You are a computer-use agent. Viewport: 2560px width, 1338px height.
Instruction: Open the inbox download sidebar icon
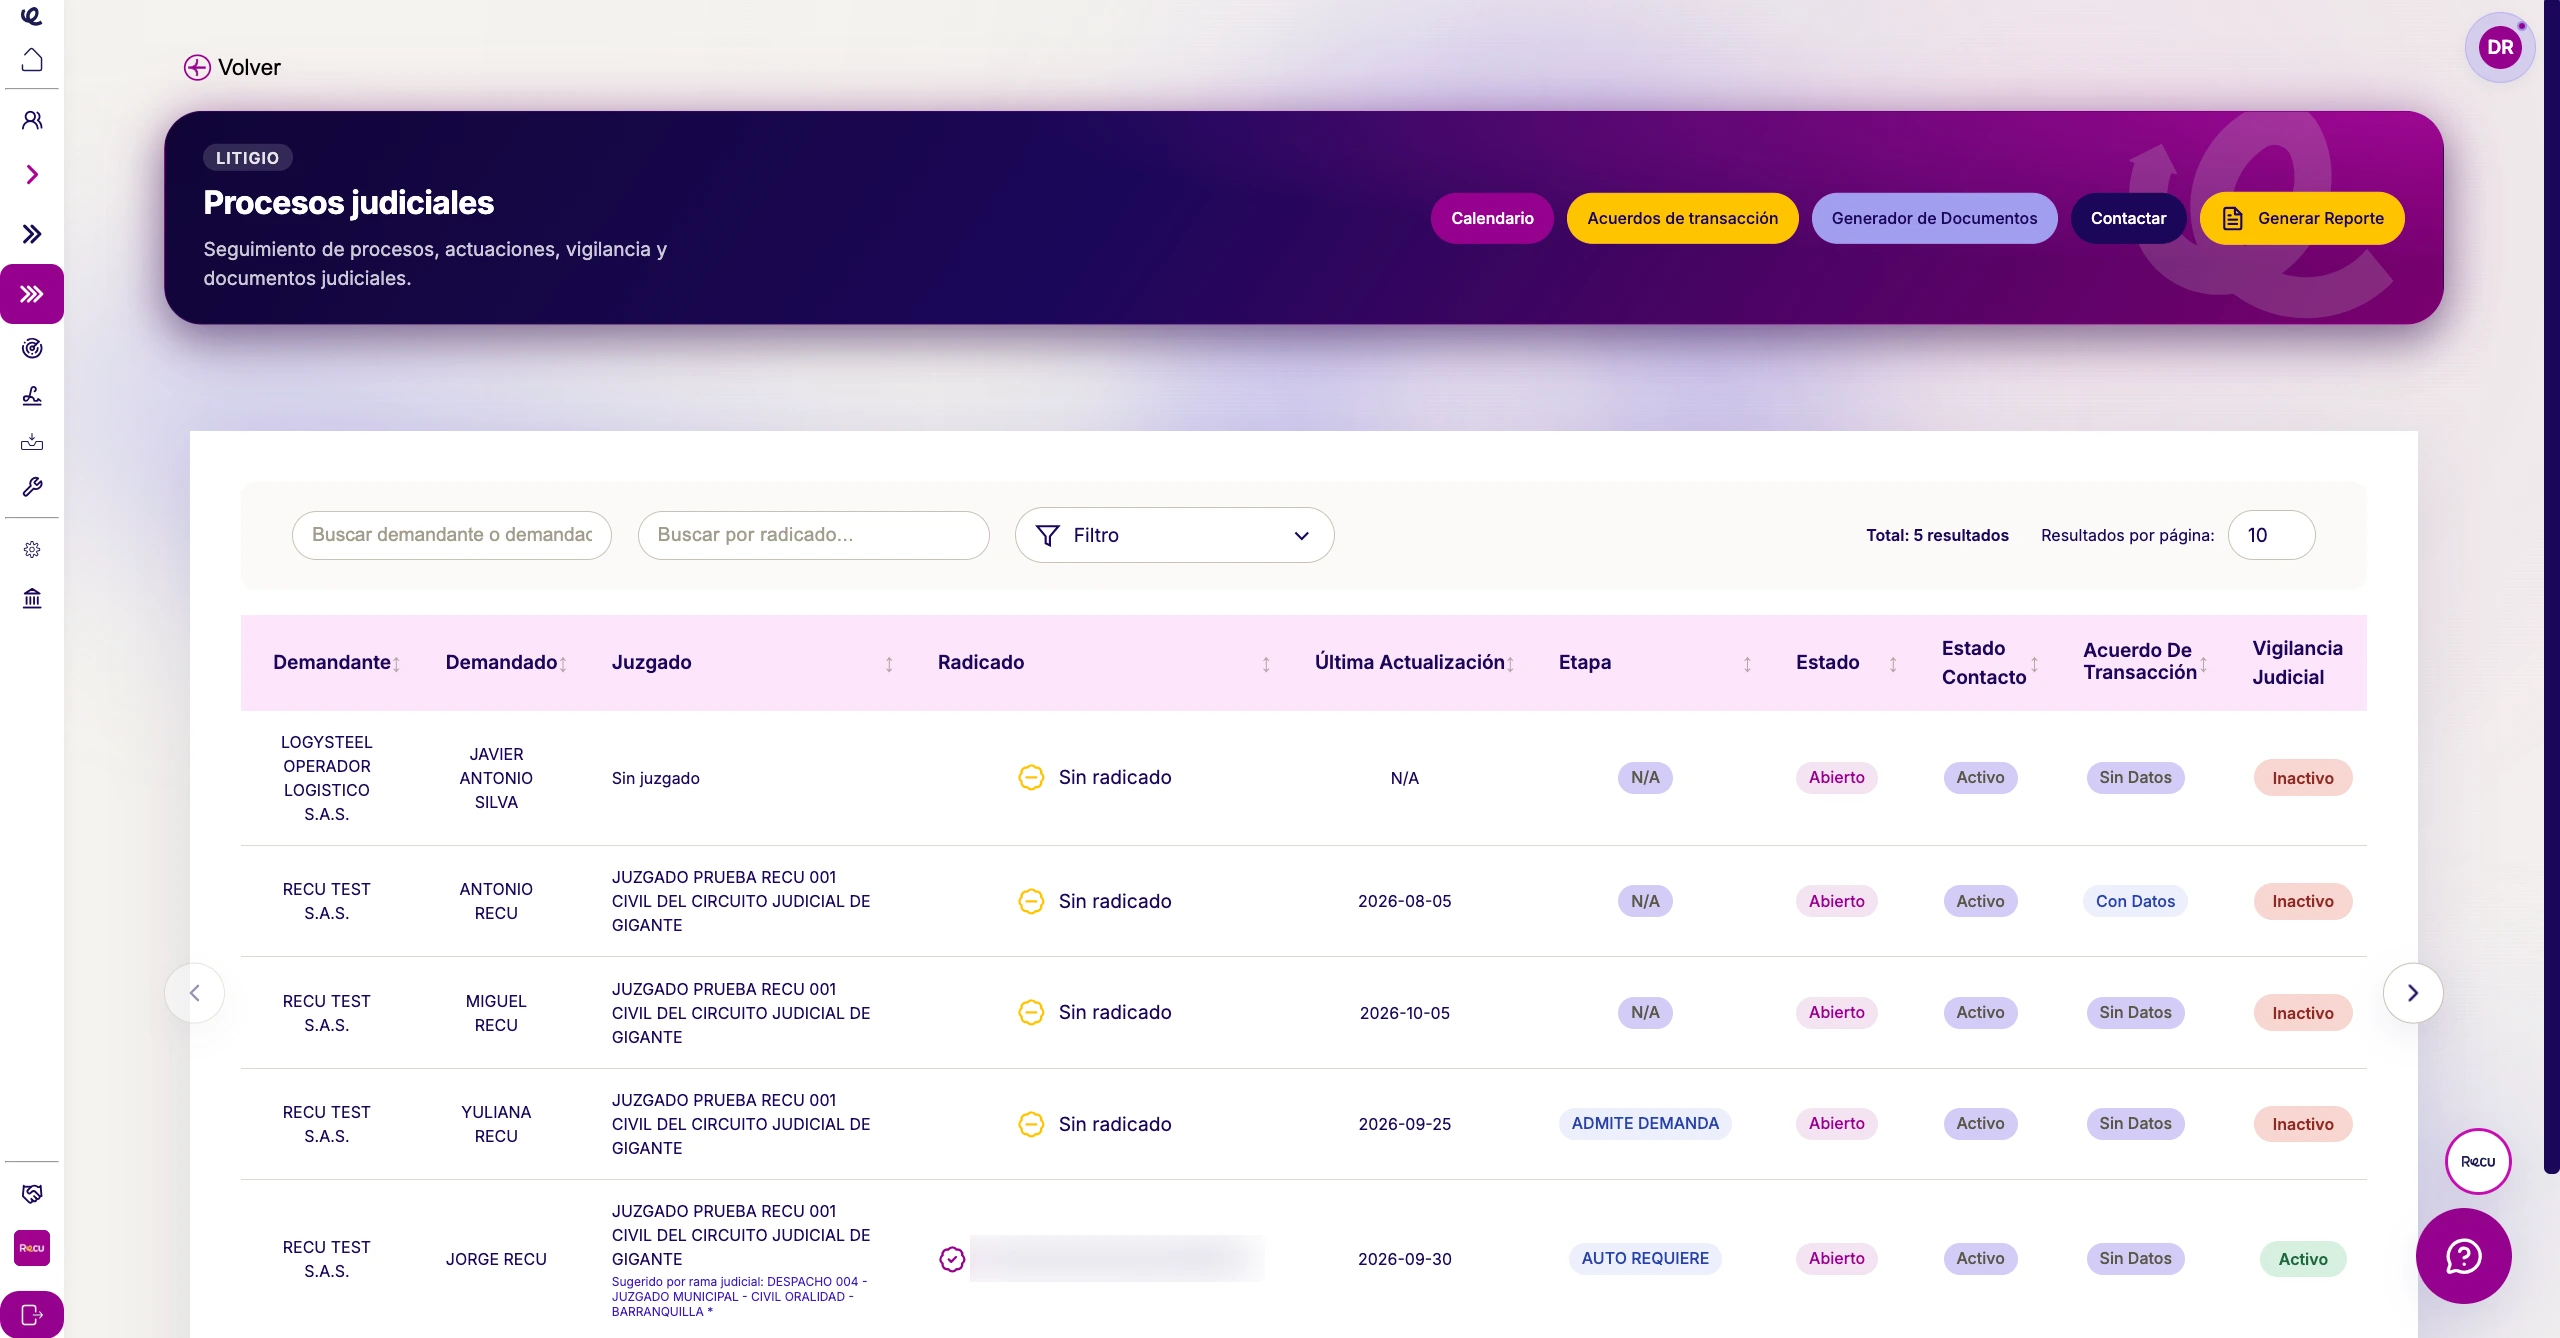[32, 442]
